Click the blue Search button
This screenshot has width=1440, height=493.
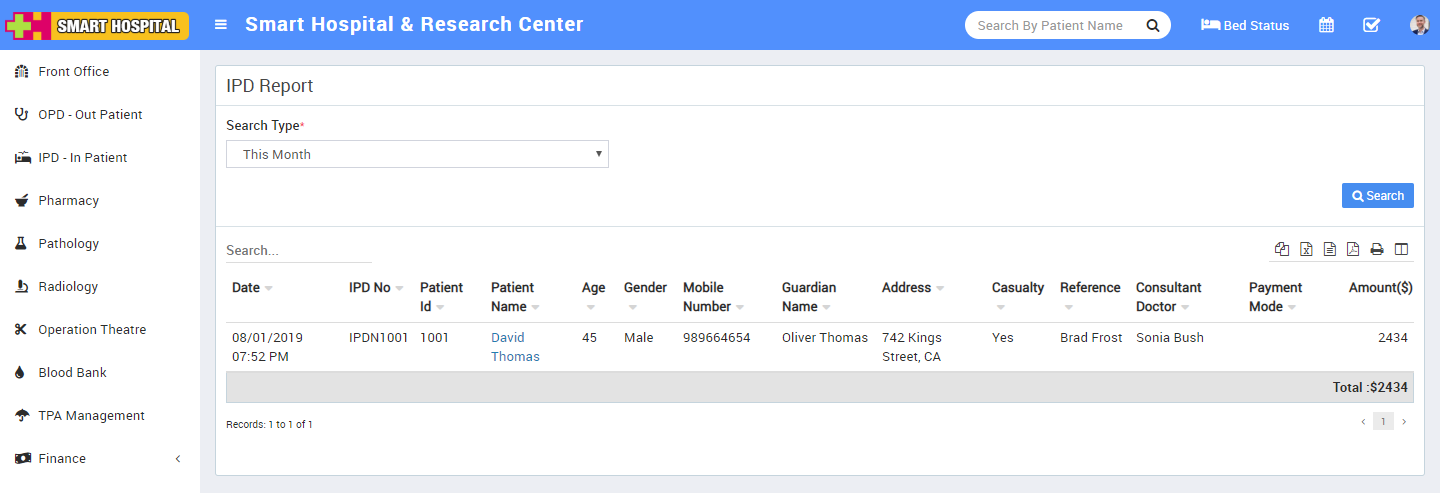(1377, 196)
